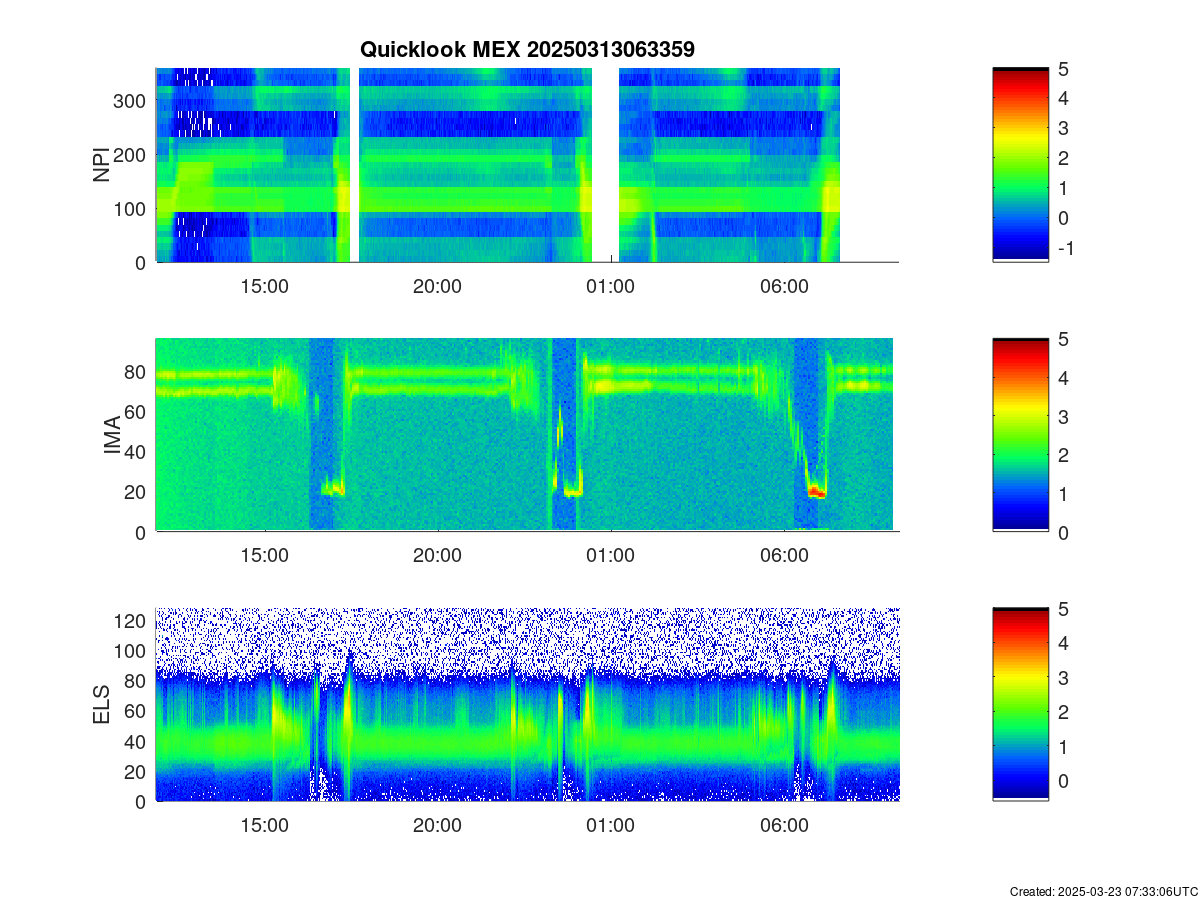
Task: Click the title "Quicklook MEX 20250313063359"
Action: tap(527, 49)
